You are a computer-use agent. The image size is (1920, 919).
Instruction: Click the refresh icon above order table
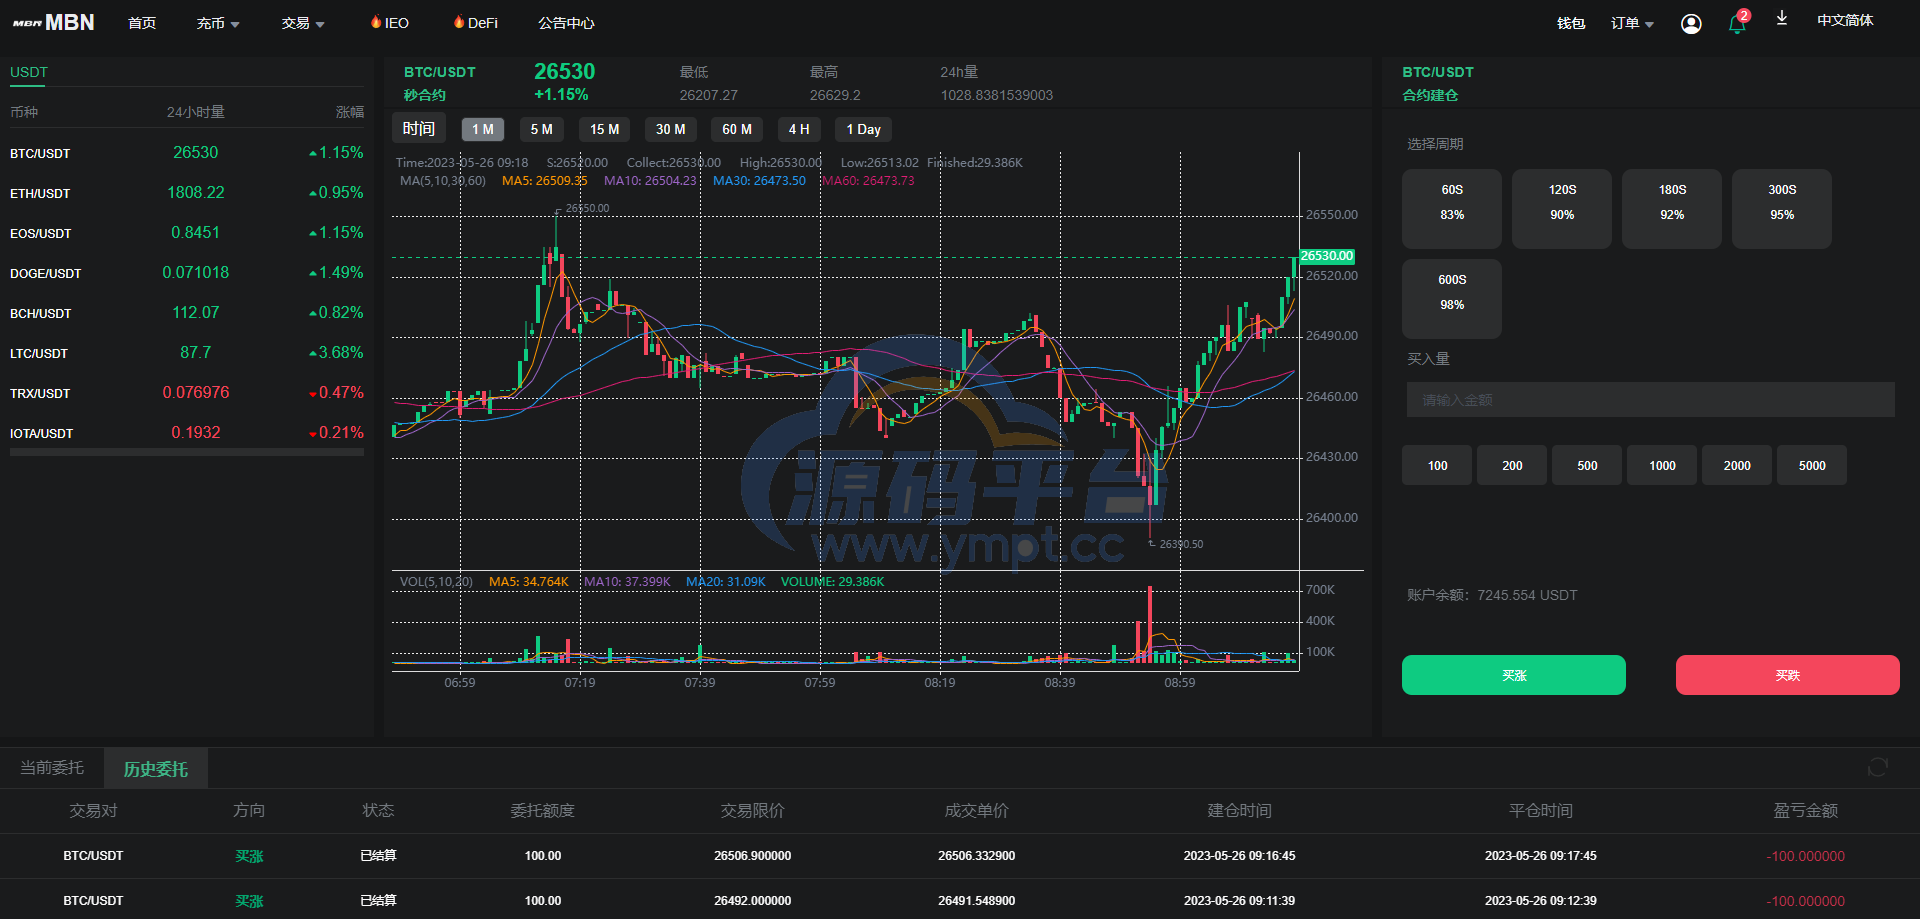[1877, 767]
